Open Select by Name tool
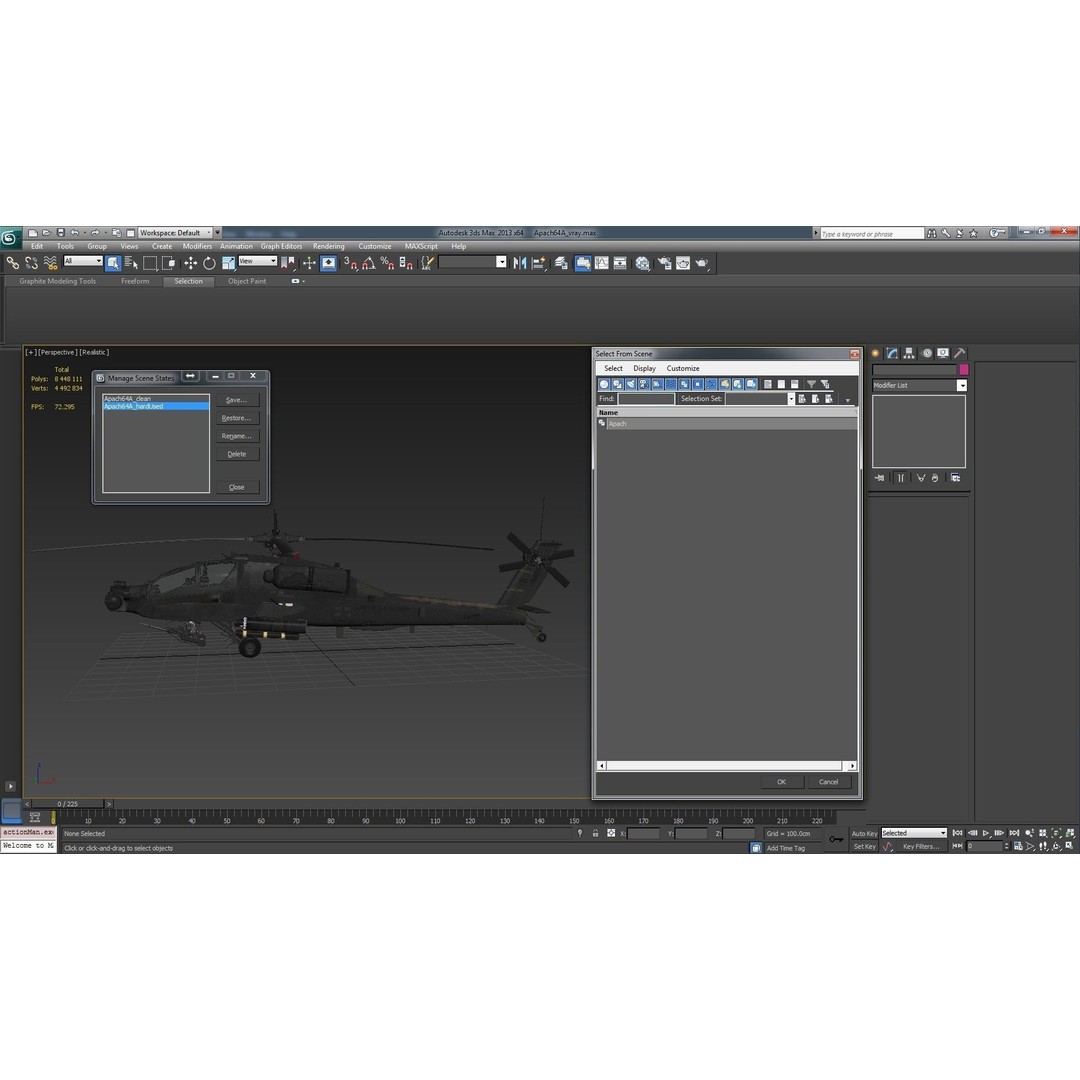Viewport: 1080px width, 1080px height. (x=131, y=263)
